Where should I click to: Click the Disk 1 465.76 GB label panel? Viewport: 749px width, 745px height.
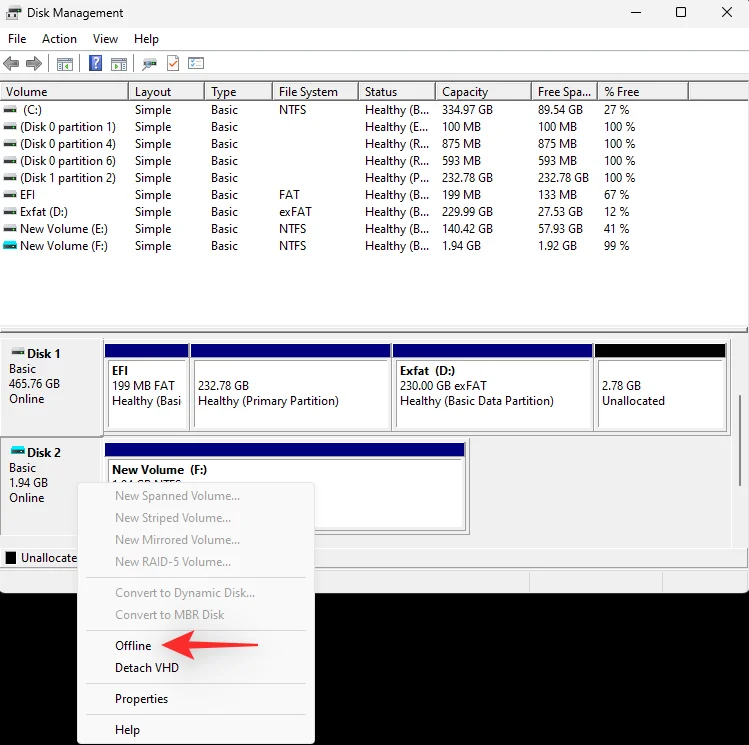(52, 387)
